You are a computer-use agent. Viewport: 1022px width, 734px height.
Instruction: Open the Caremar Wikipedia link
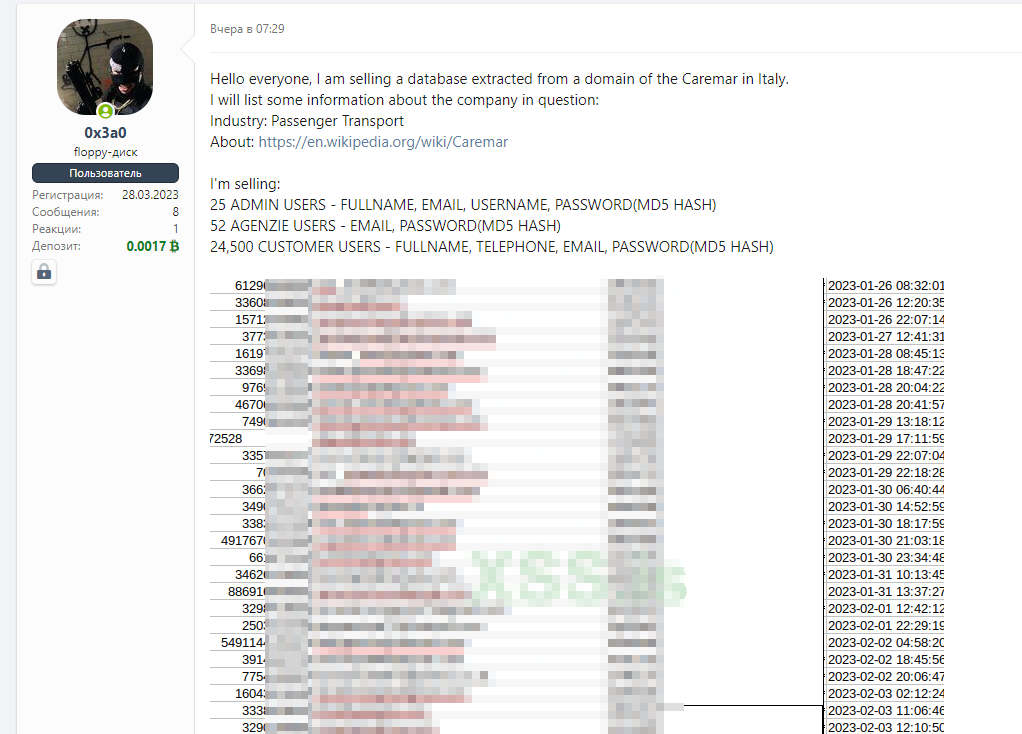tap(383, 142)
